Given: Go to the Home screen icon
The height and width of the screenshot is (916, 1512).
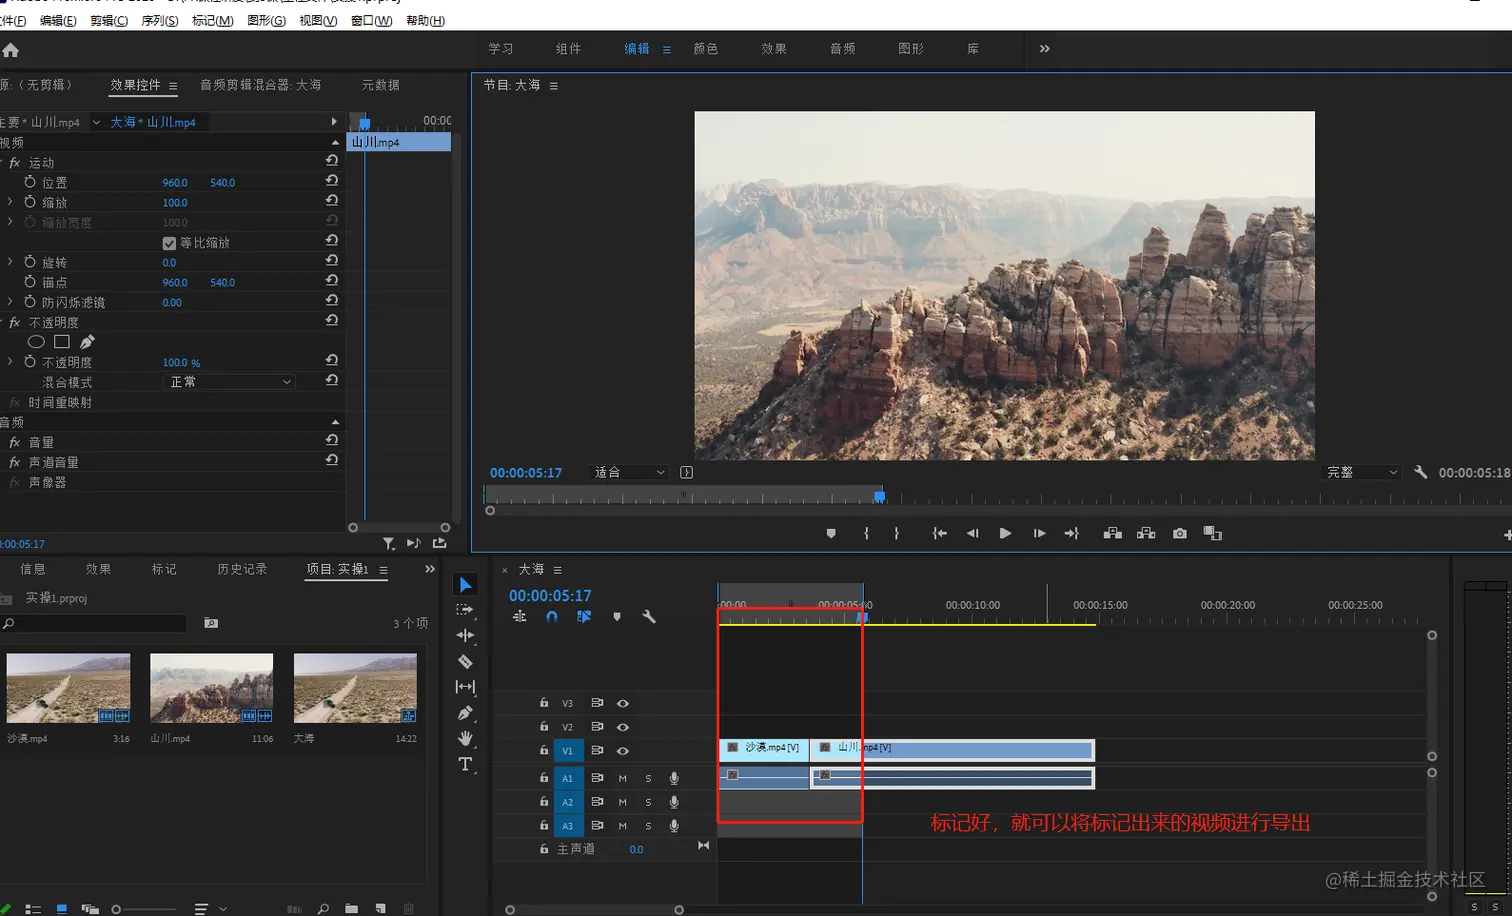Looking at the screenshot, I should coord(11,50).
